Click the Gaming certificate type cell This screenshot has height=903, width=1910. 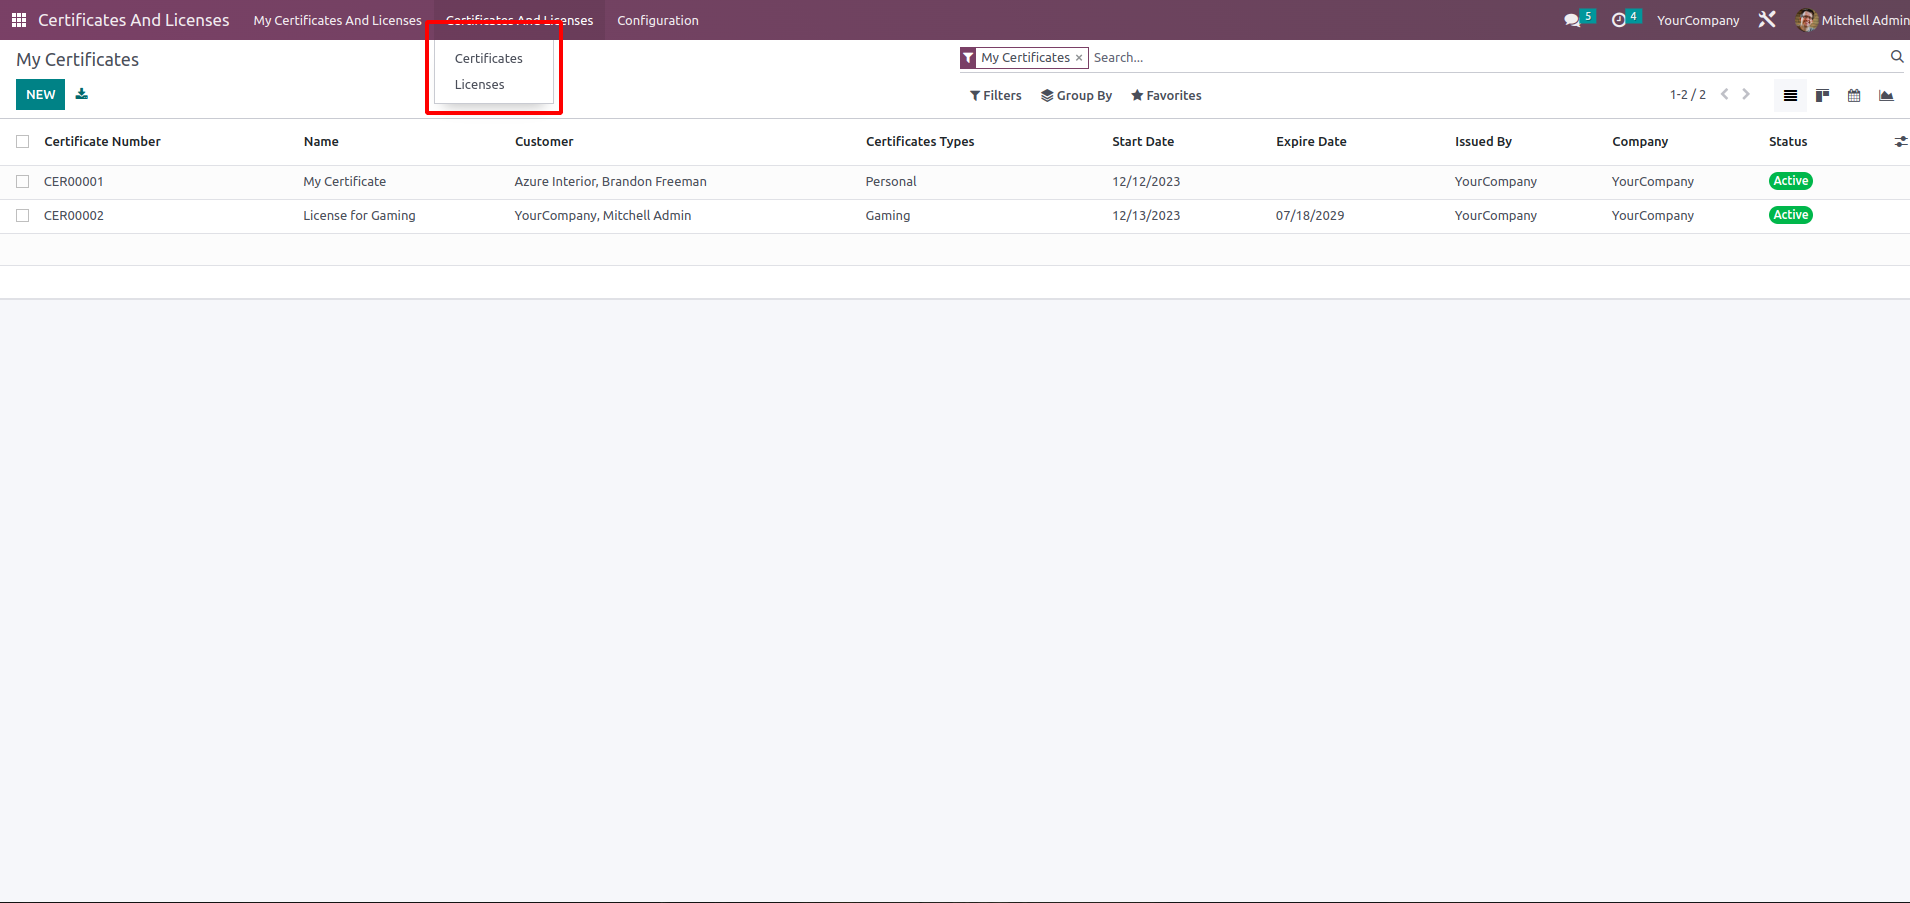pyautogui.click(x=888, y=216)
